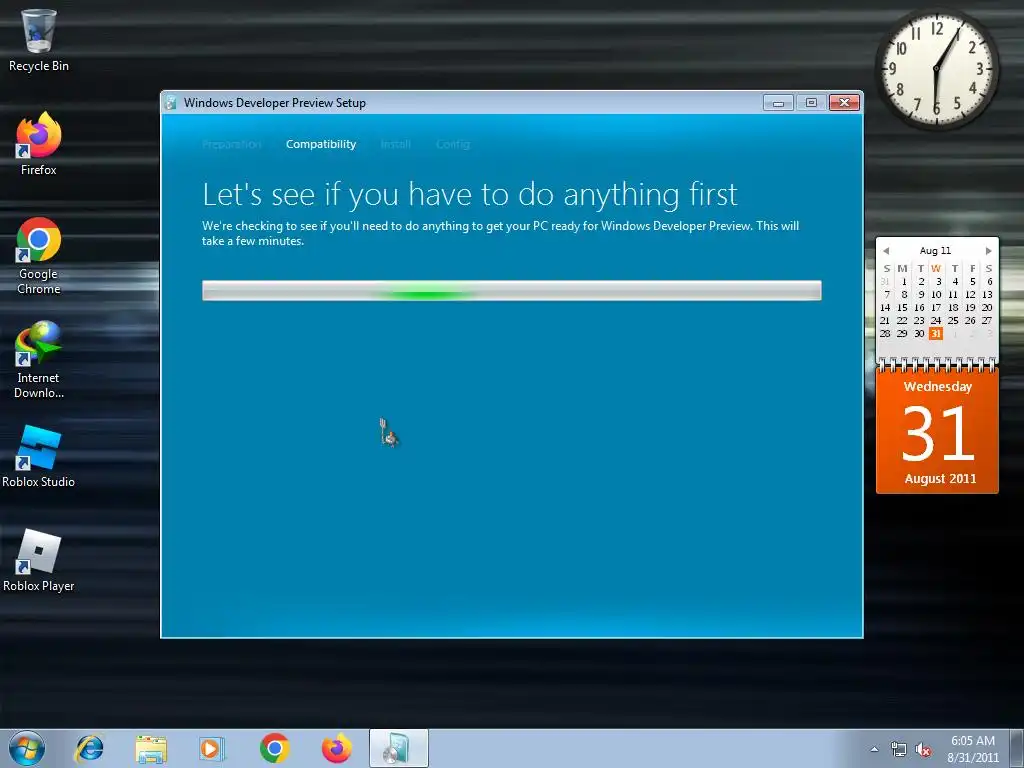This screenshot has height=768, width=1024.
Task: Select day 15 in the calendar gadget
Action: tap(902, 308)
